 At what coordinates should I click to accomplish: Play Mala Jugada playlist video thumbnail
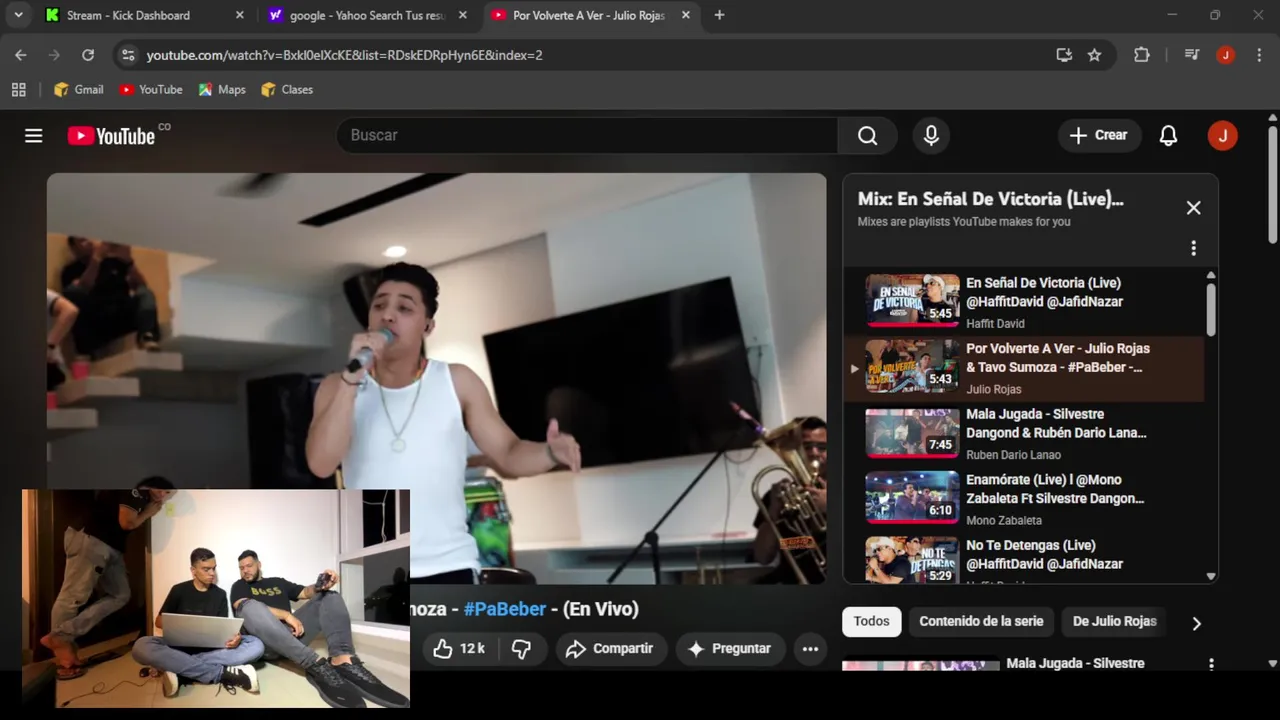912,433
